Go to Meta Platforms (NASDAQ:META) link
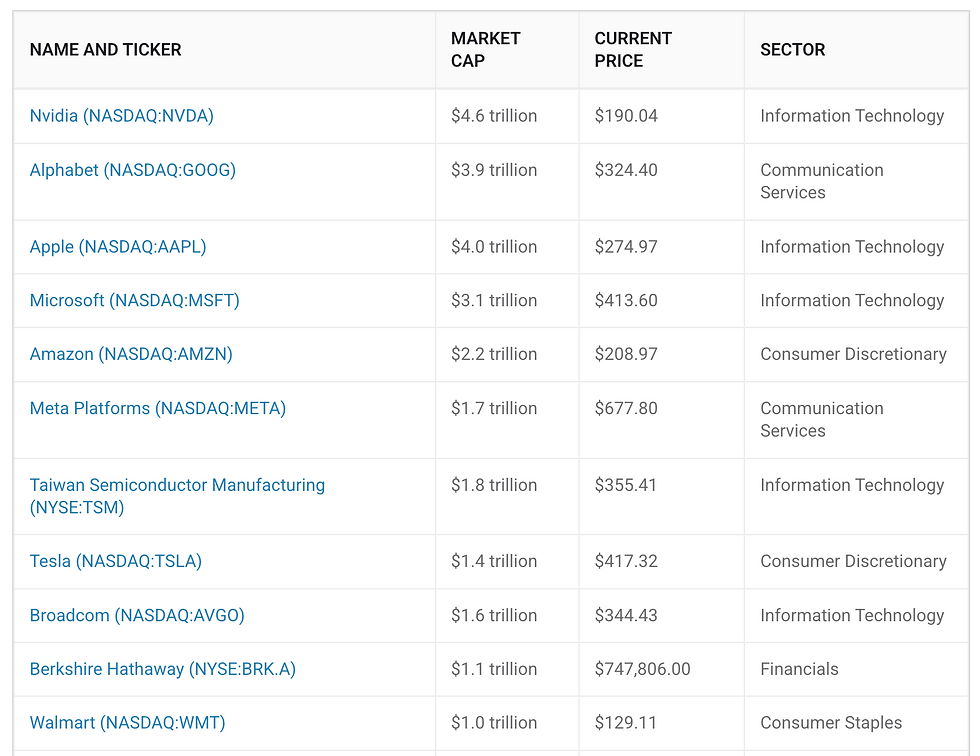Screen dimensions: 980x756 [x=158, y=409]
